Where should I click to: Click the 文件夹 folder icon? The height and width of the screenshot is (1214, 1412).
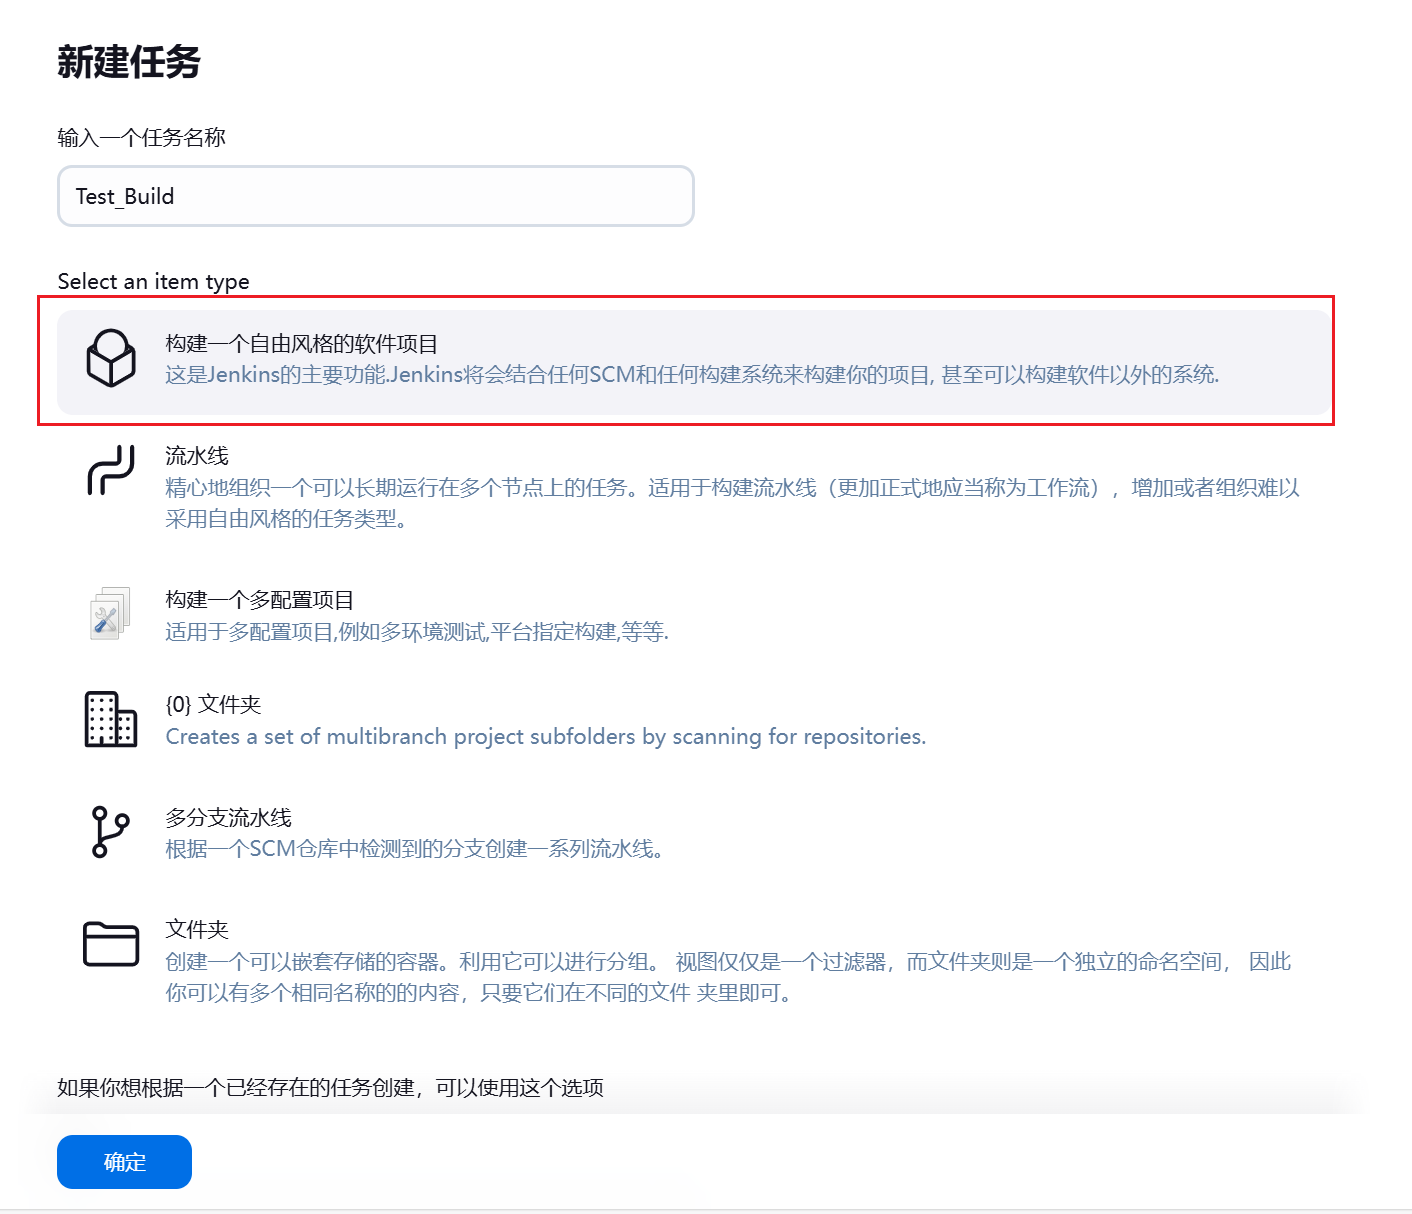(111, 944)
